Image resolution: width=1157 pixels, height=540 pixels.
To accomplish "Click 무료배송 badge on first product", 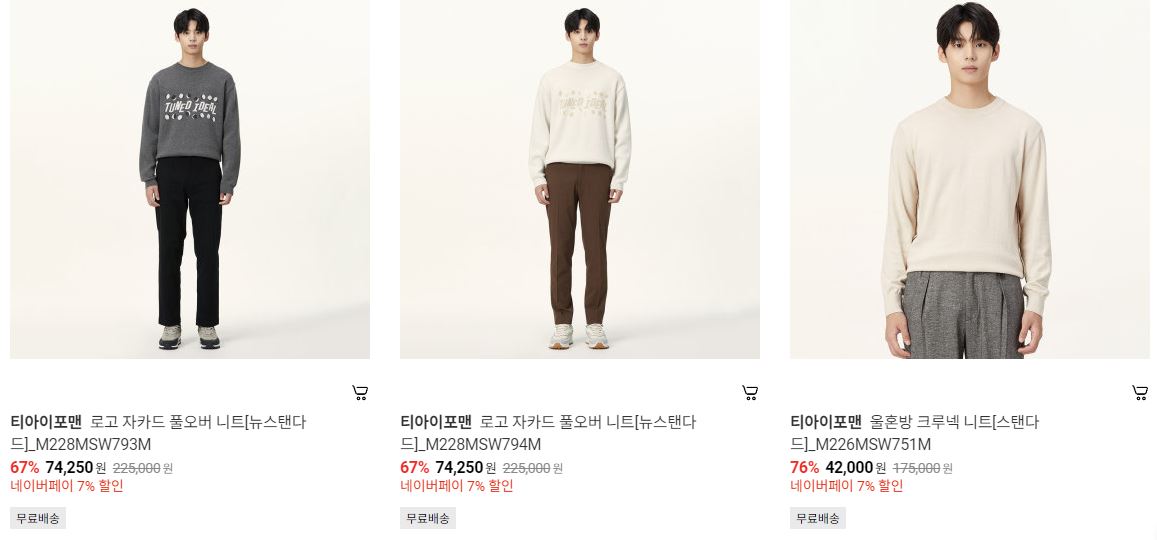I will point(38,518).
